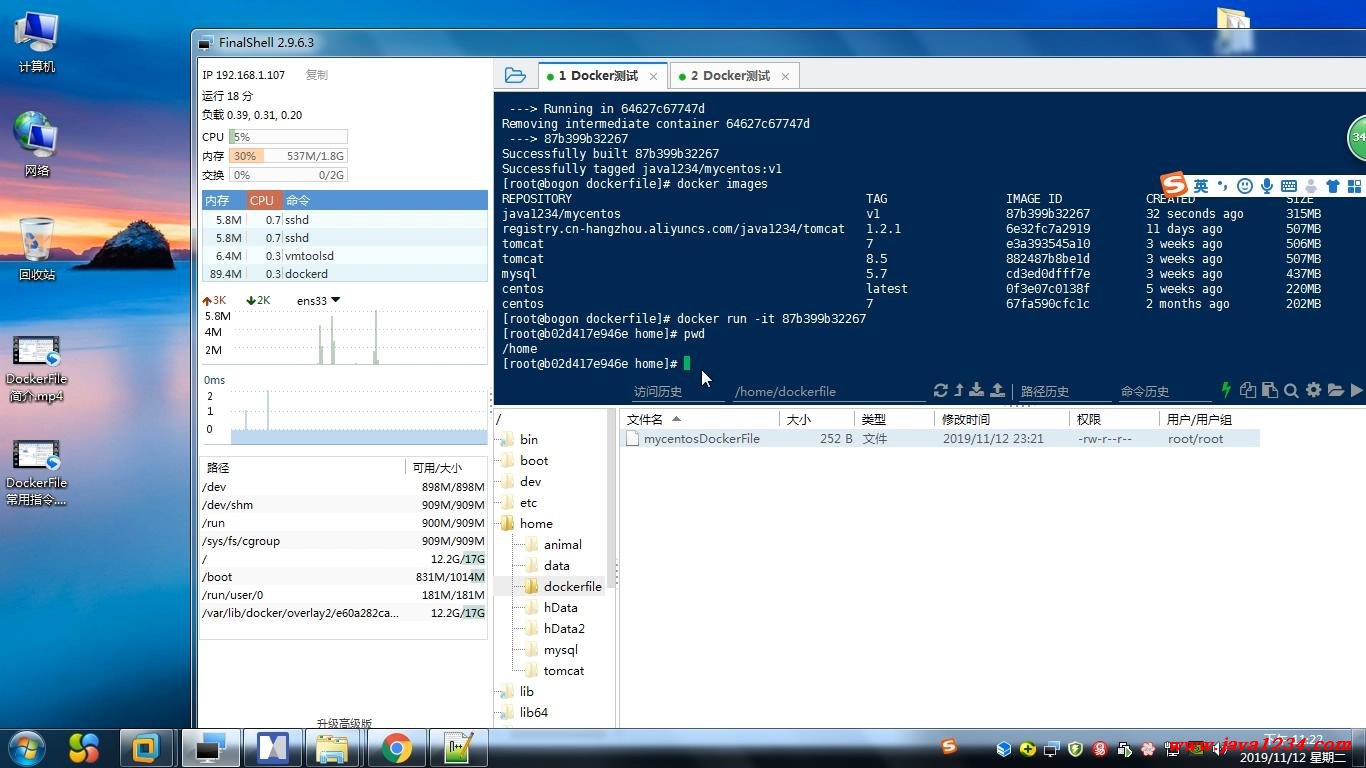Click the open-folder icon in terminal toolbar
Image resolution: width=1366 pixels, height=768 pixels.
pyautogui.click(x=1335, y=390)
